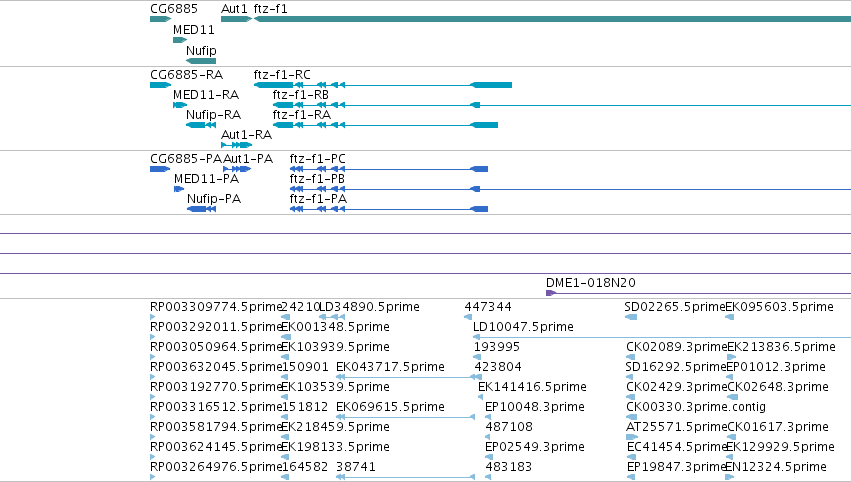Click transcript MED11-RA
Screen dimensions: 851x482
pos(206,94)
